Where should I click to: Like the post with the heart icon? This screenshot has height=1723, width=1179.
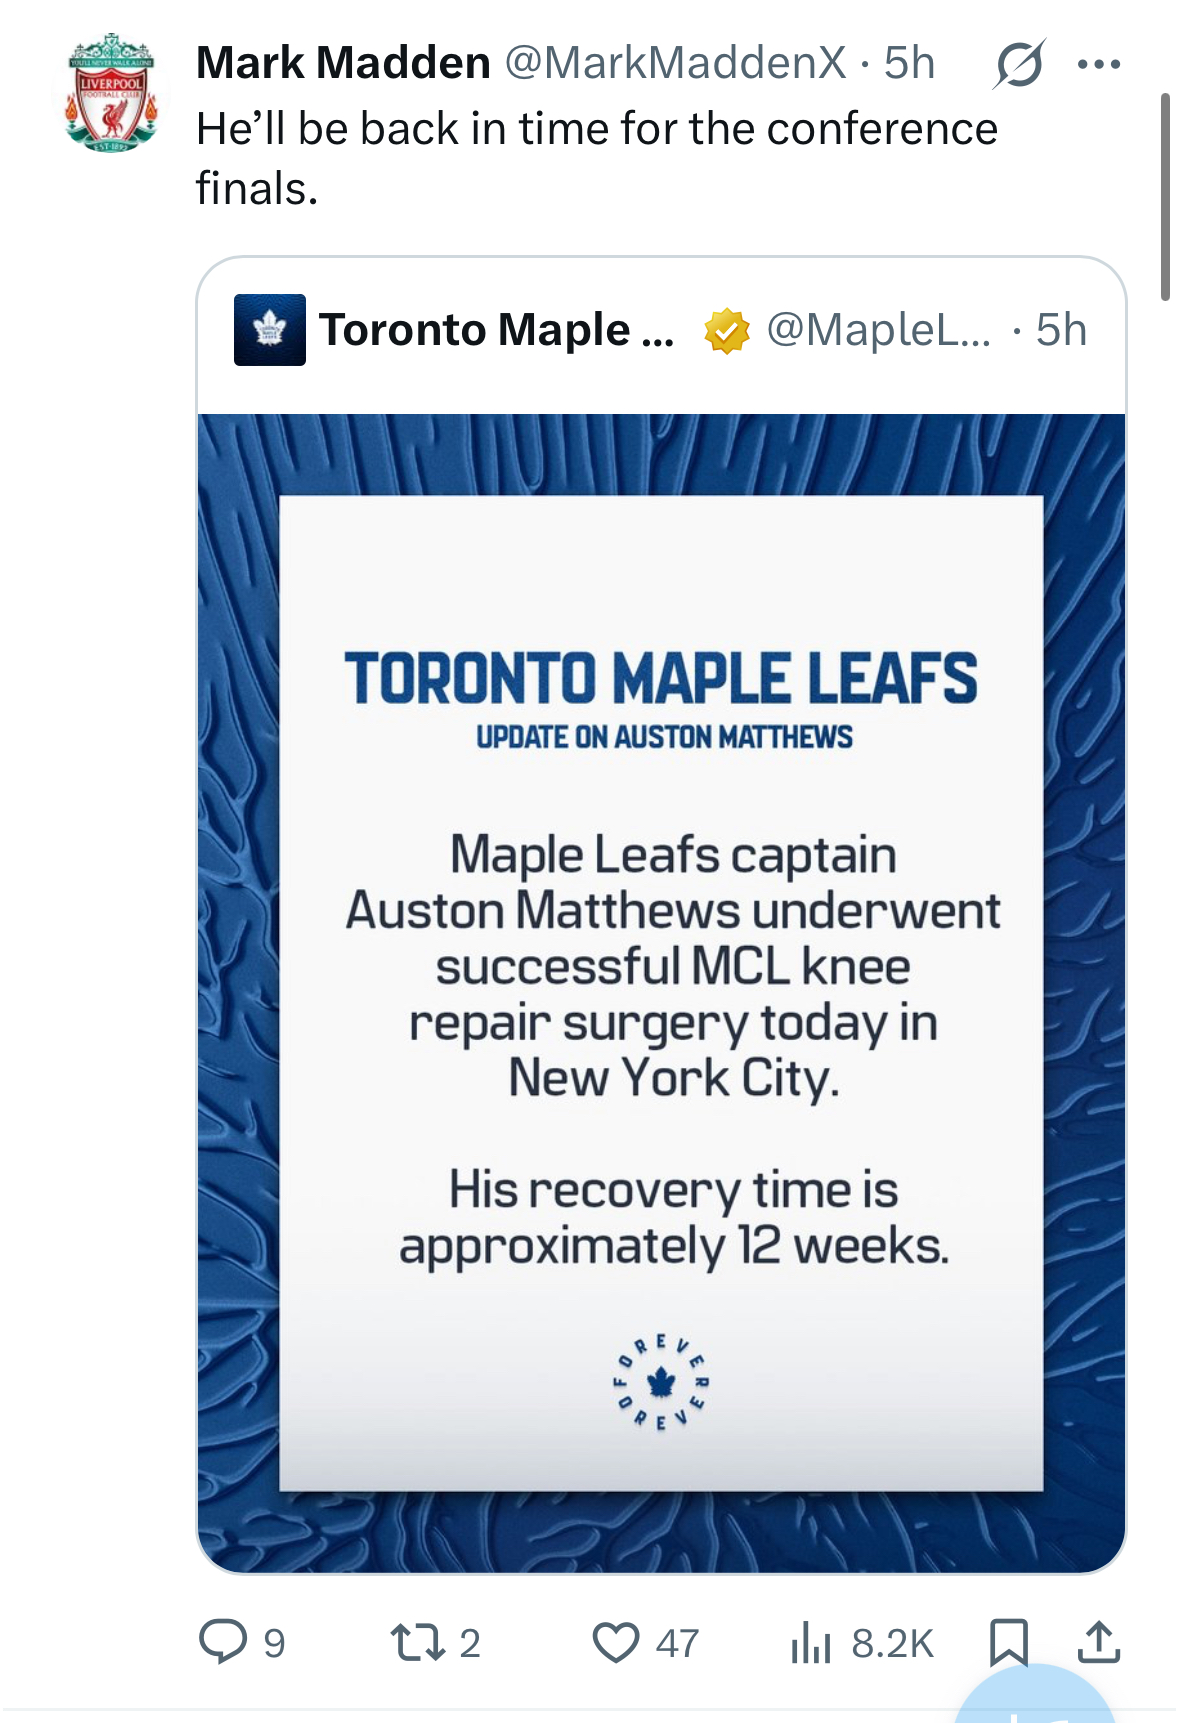coord(615,1642)
